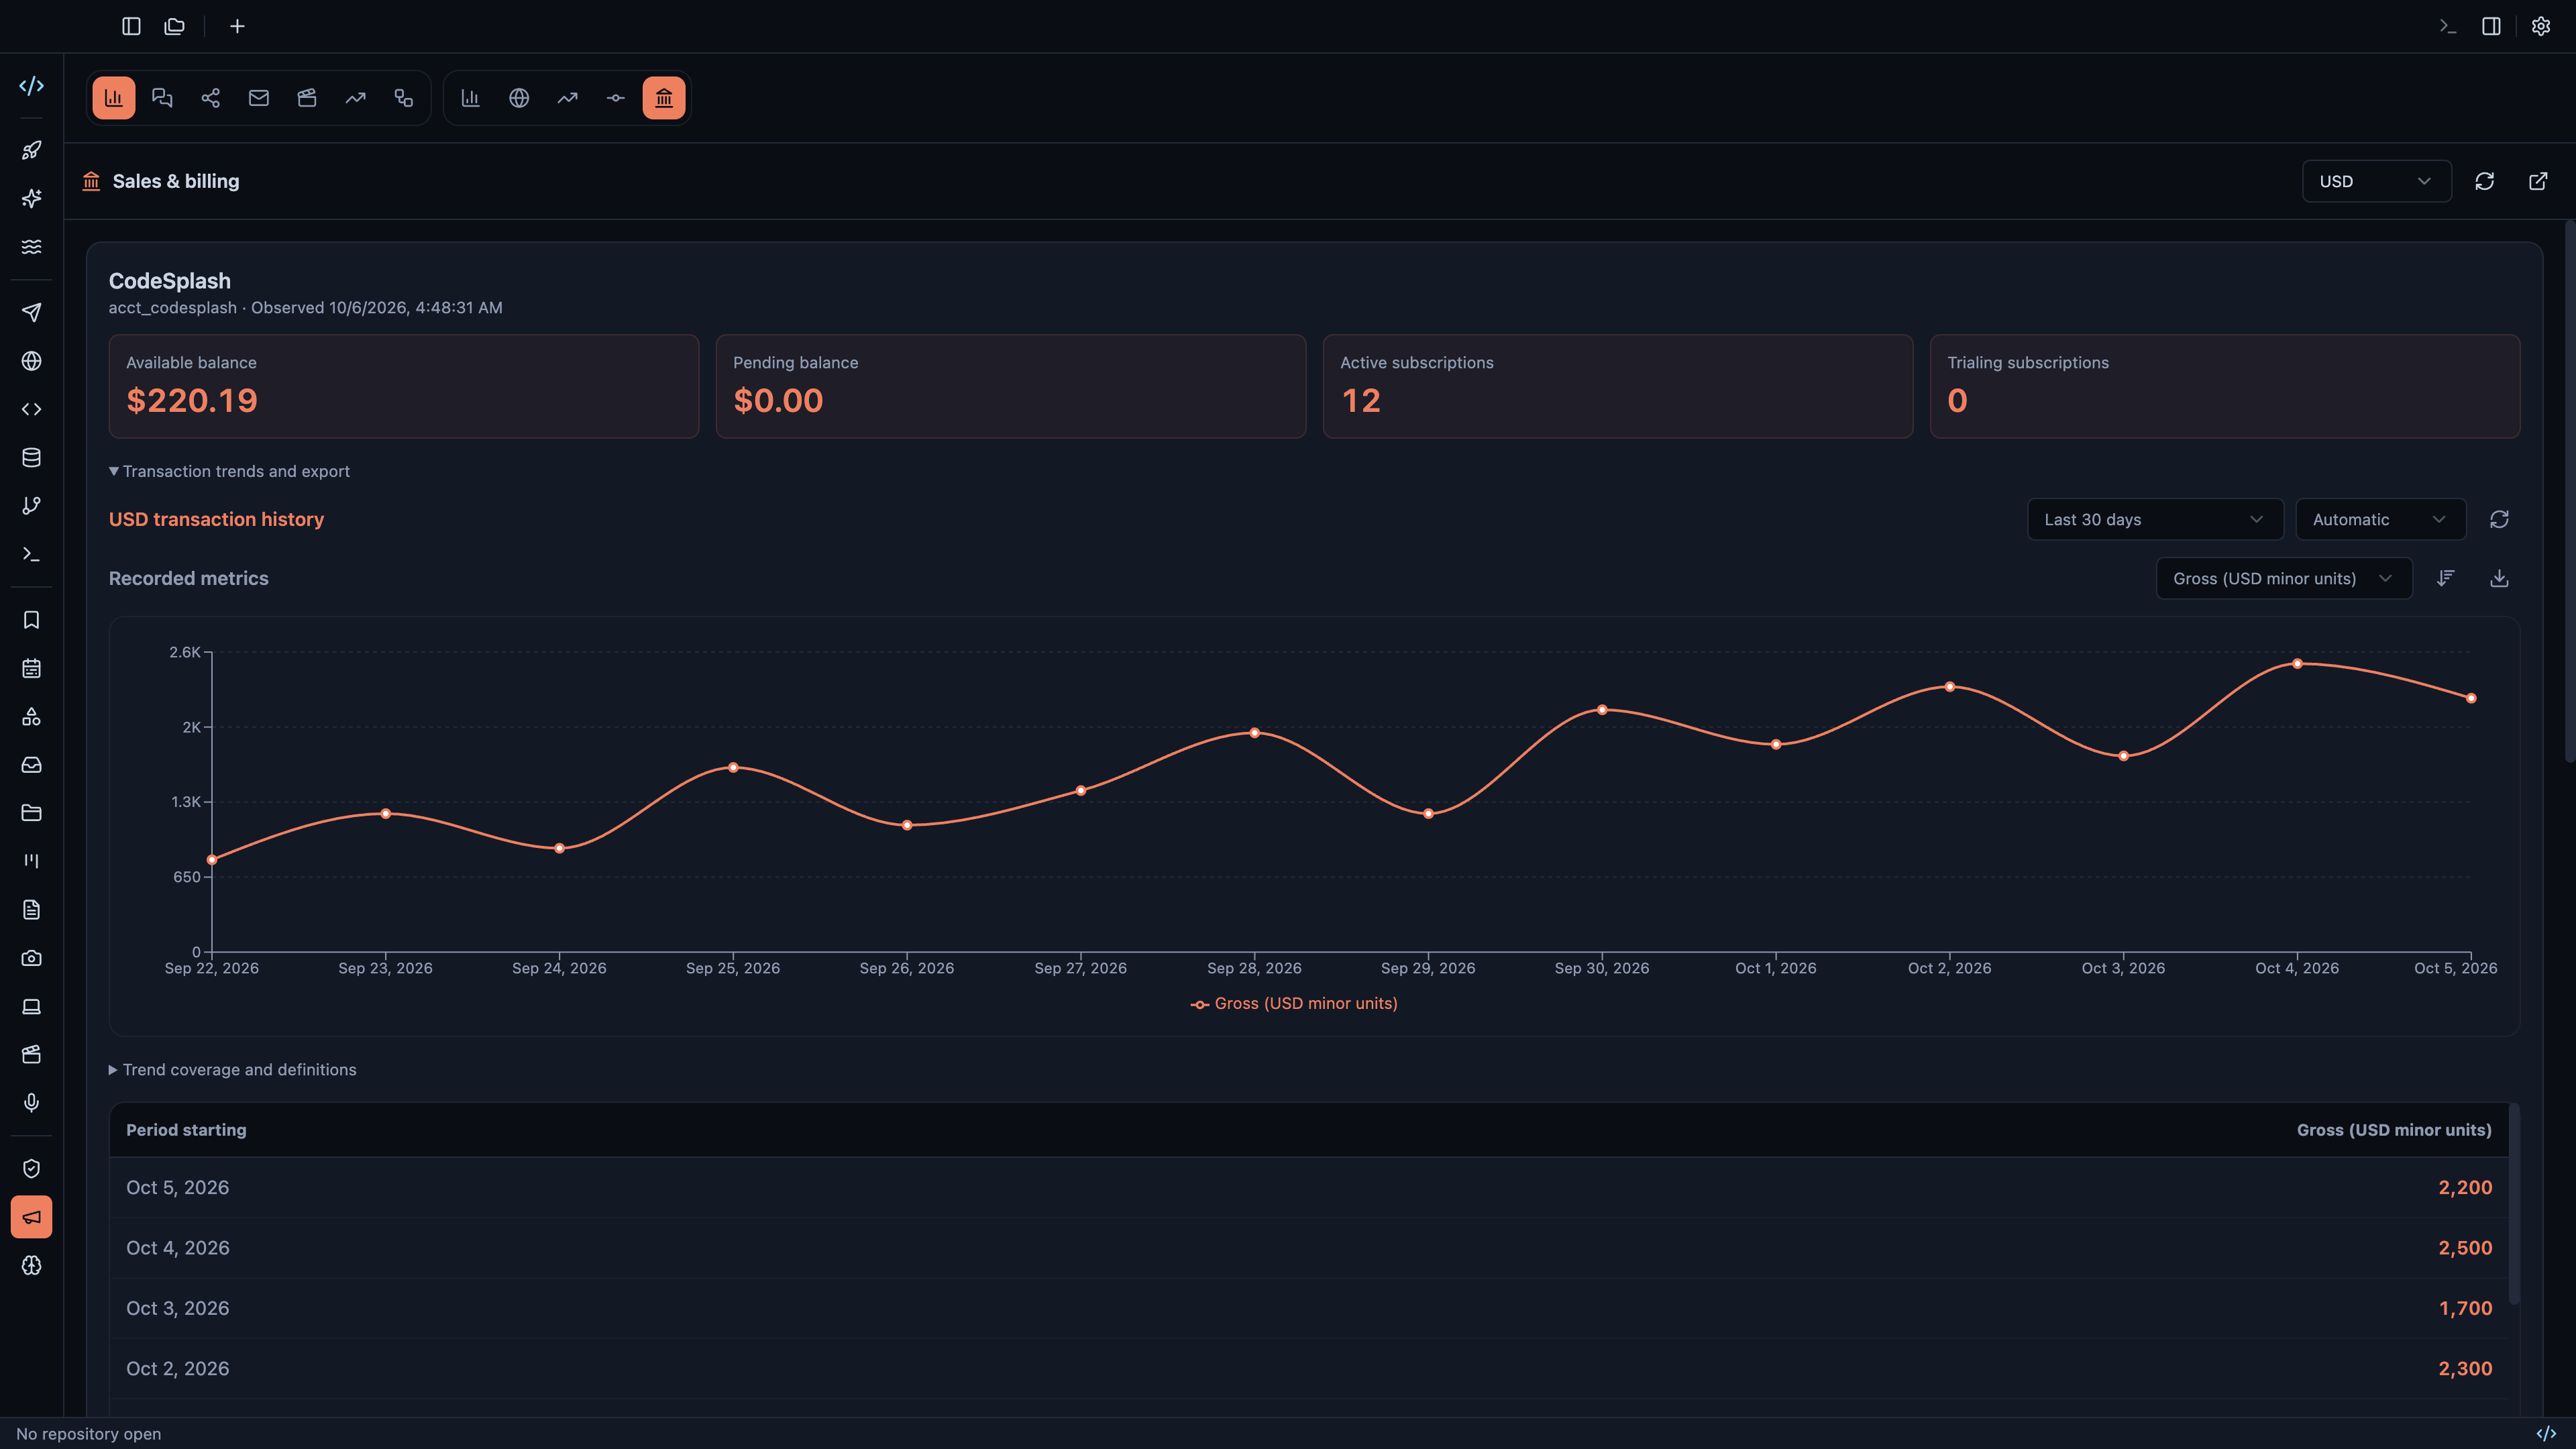The height and width of the screenshot is (1449, 2576).
Task: Open the USD currency dropdown
Action: (2377, 181)
